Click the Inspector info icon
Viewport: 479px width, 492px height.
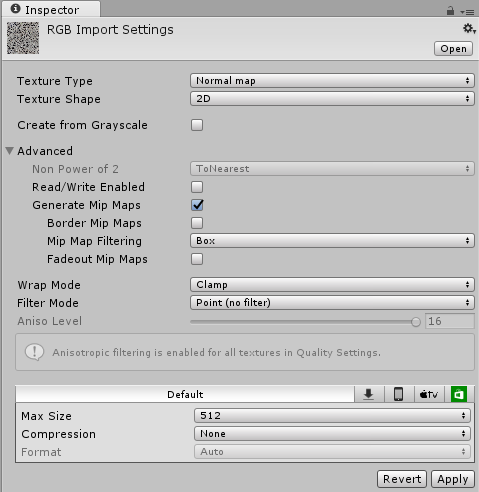[15, 9]
